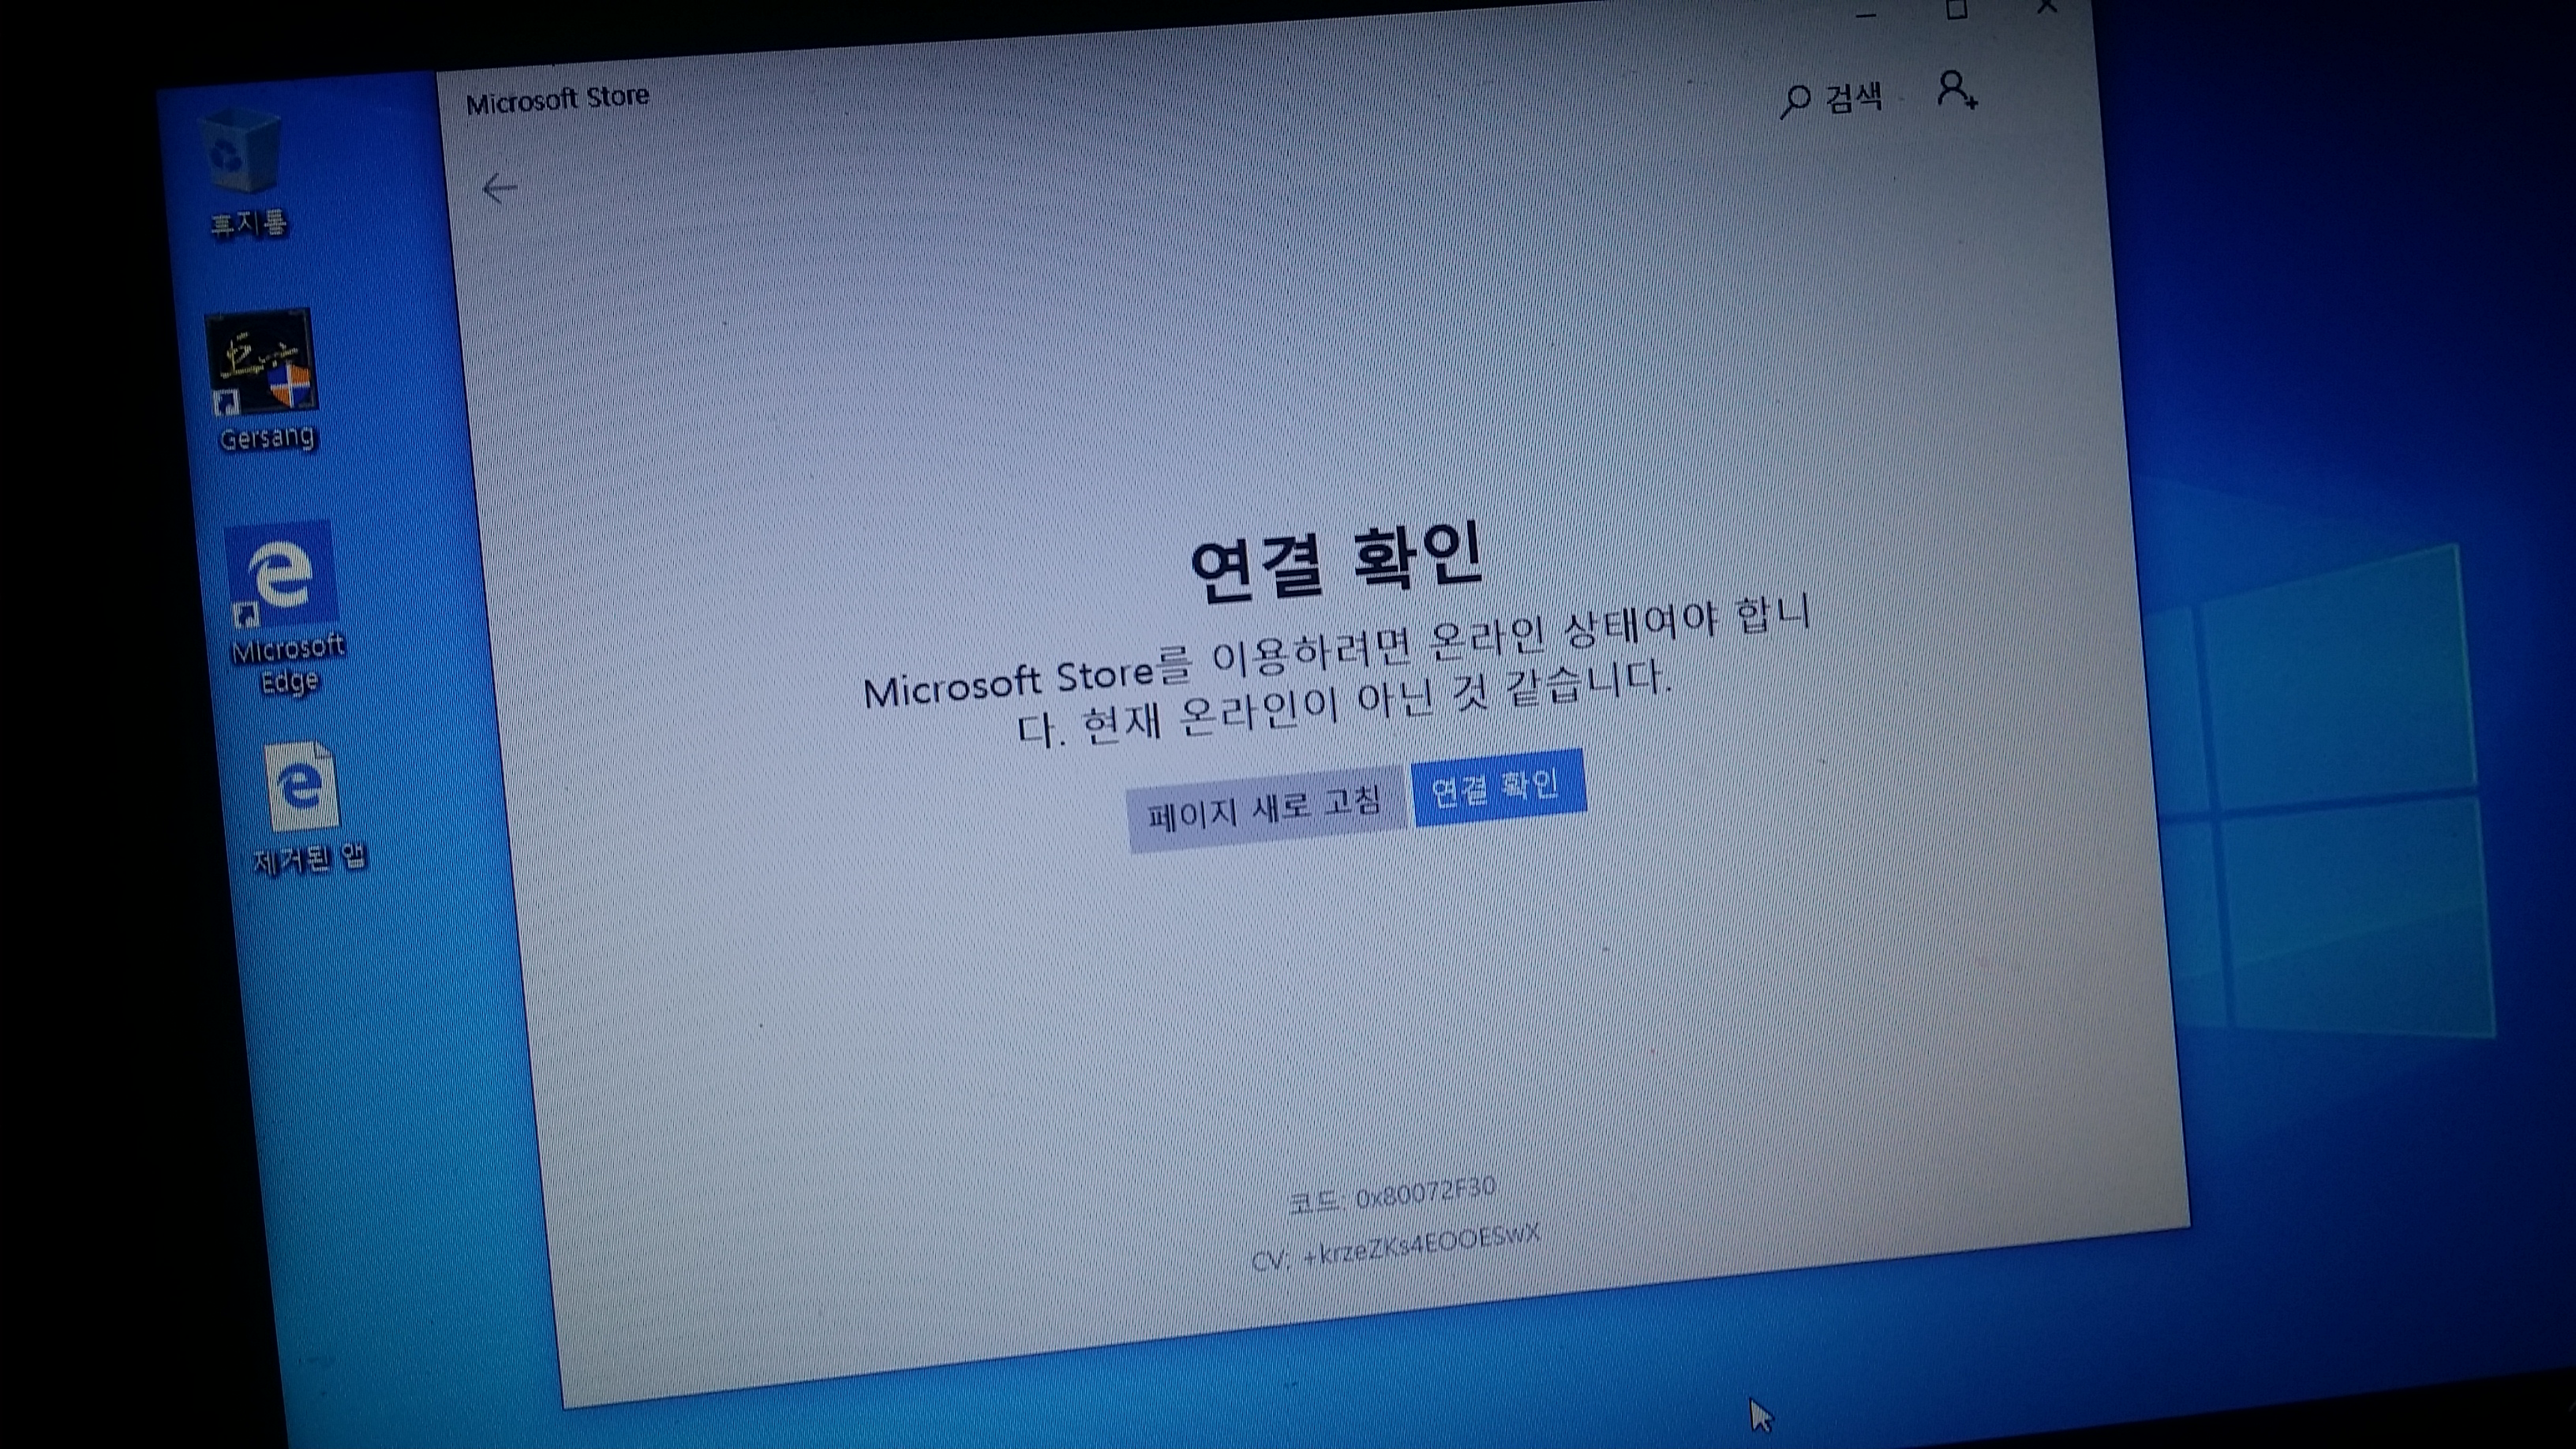Minimize the Microsoft Store window
This screenshot has height=1449, width=2576.
pos(1866,14)
